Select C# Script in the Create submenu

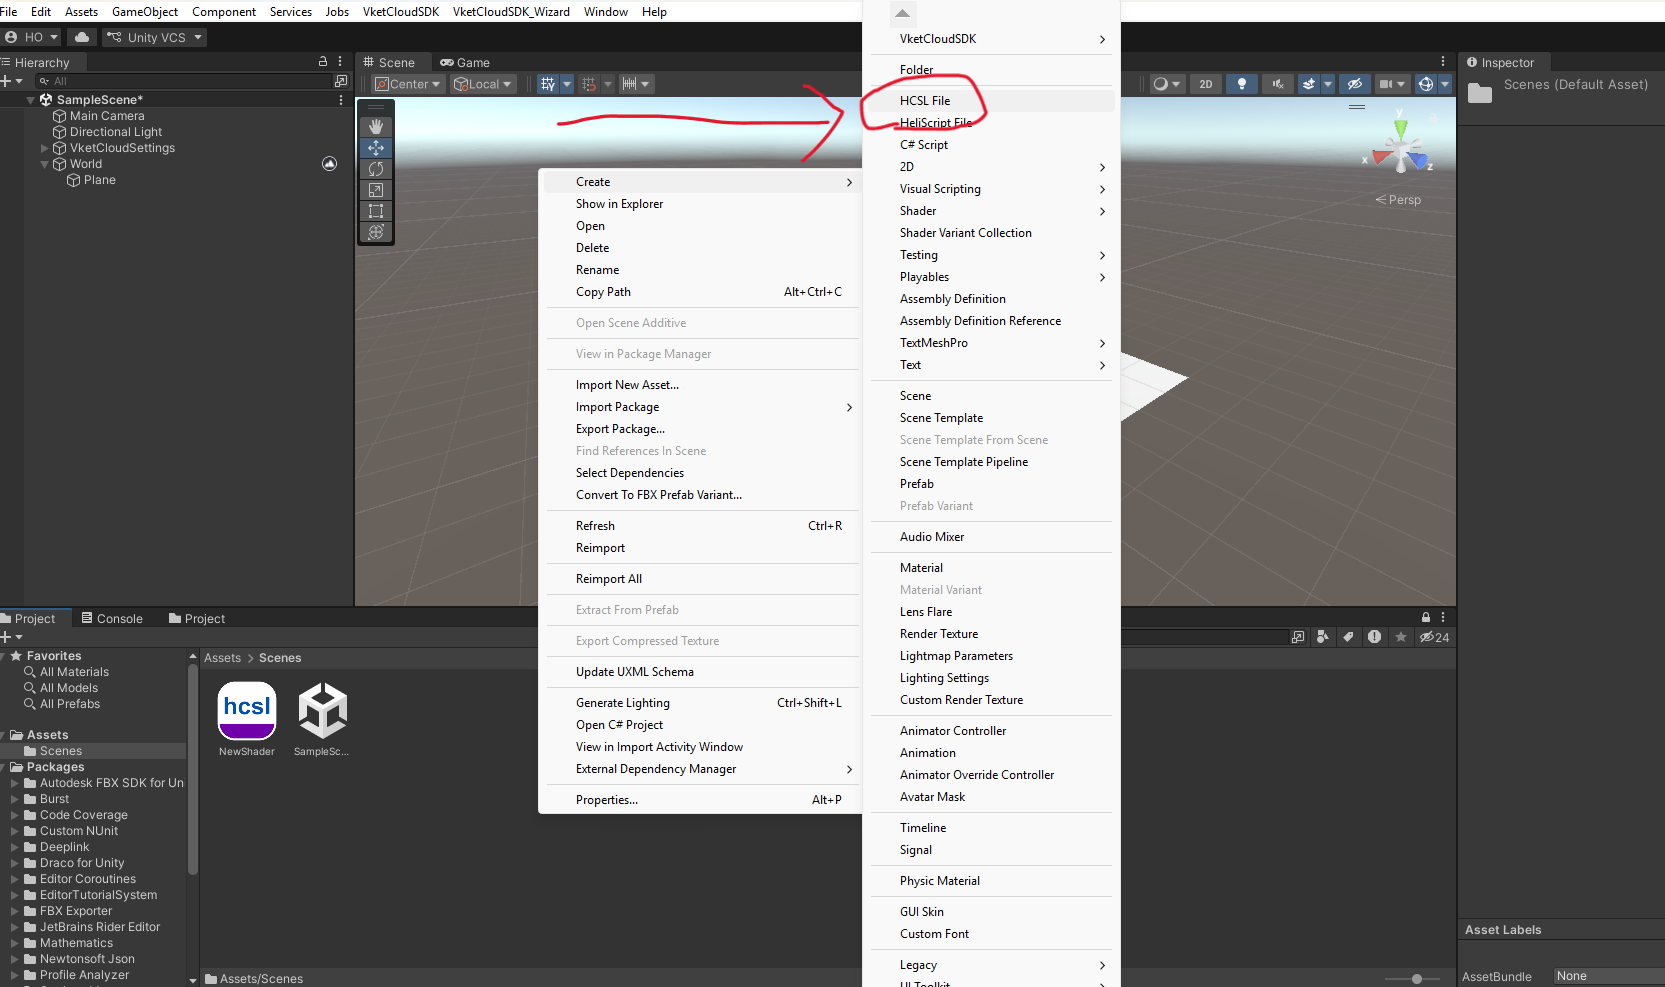tap(924, 145)
